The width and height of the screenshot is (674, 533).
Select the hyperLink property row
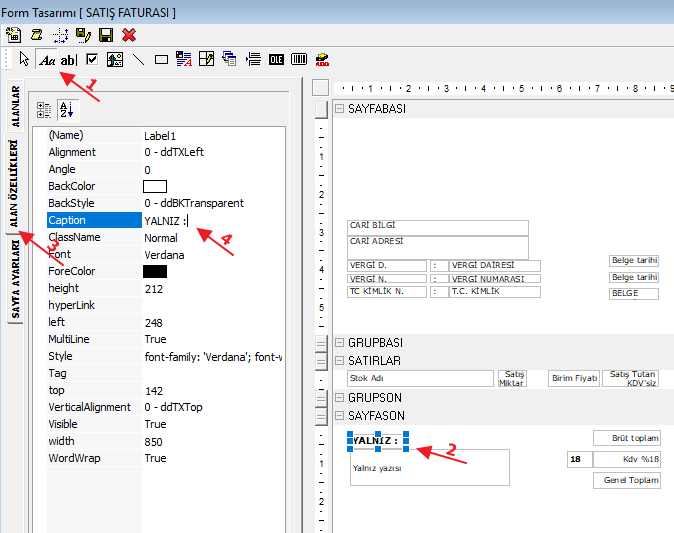tap(165, 305)
